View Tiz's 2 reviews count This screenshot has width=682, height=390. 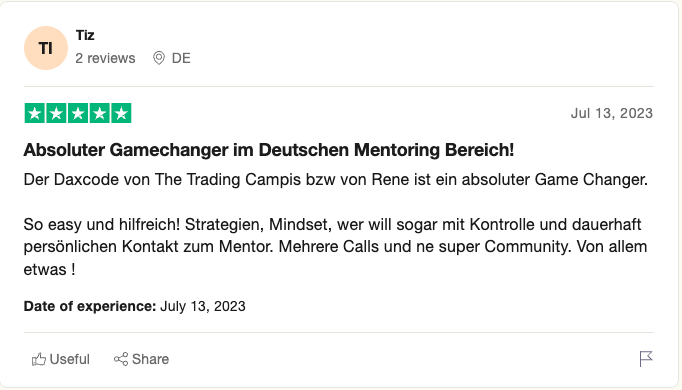pos(105,58)
